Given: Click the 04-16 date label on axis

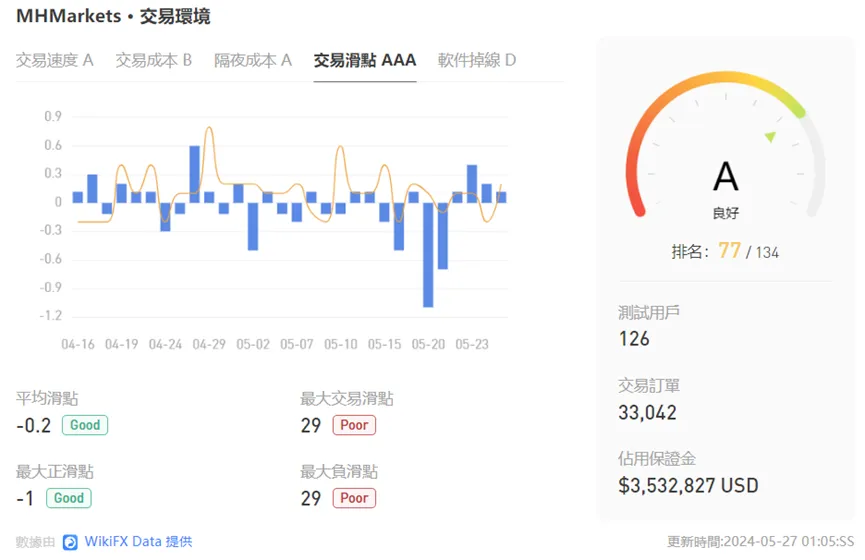Looking at the screenshot, I should [x=78, y=344].
